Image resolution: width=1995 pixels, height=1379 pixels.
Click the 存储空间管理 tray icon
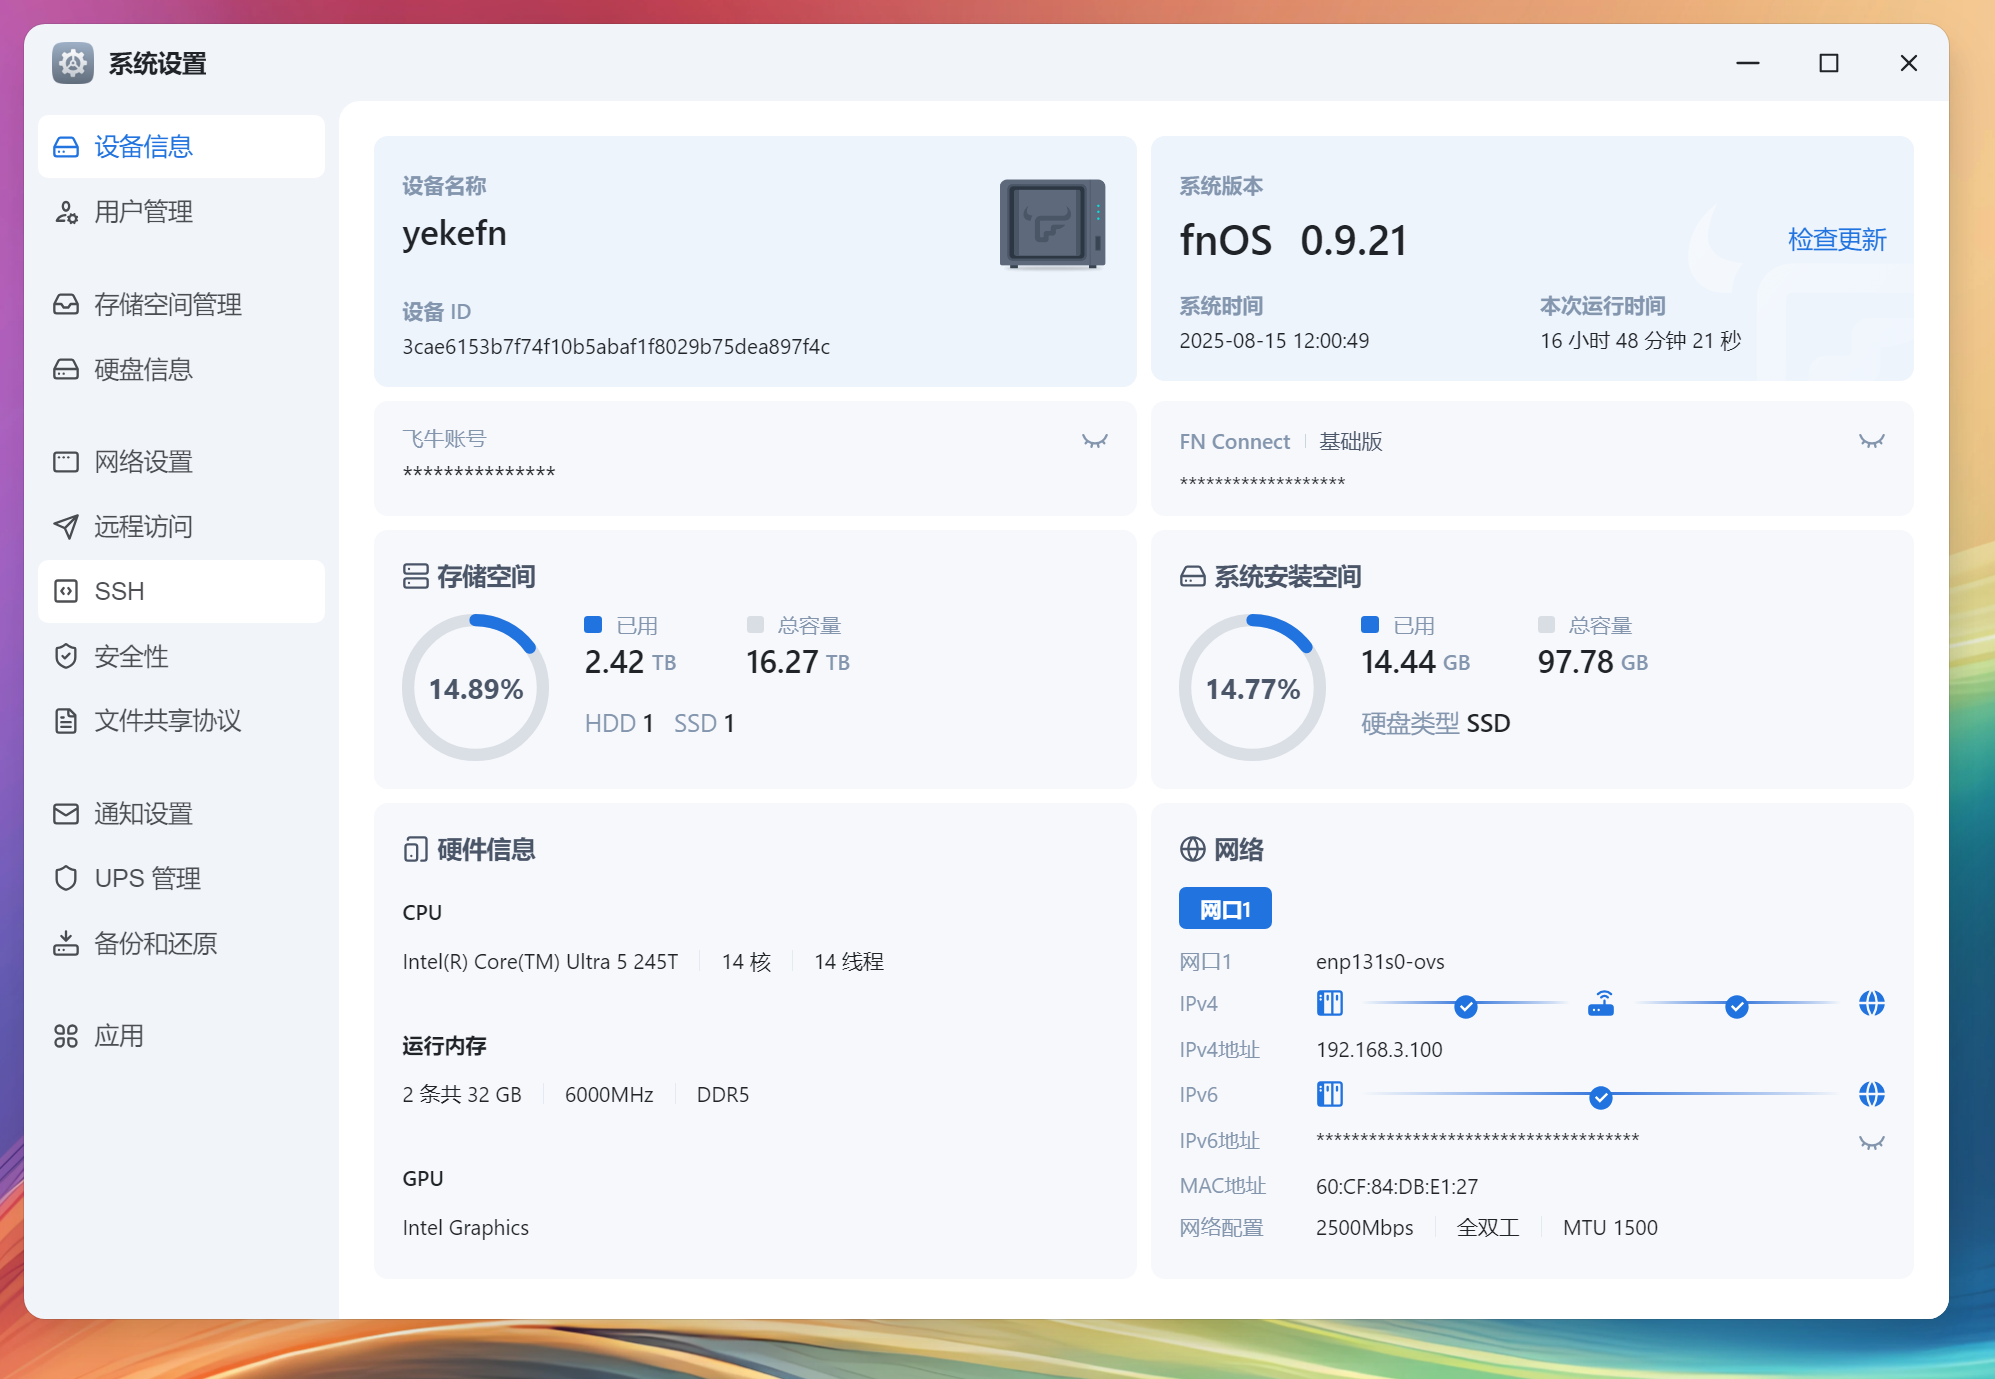point(66,304)
